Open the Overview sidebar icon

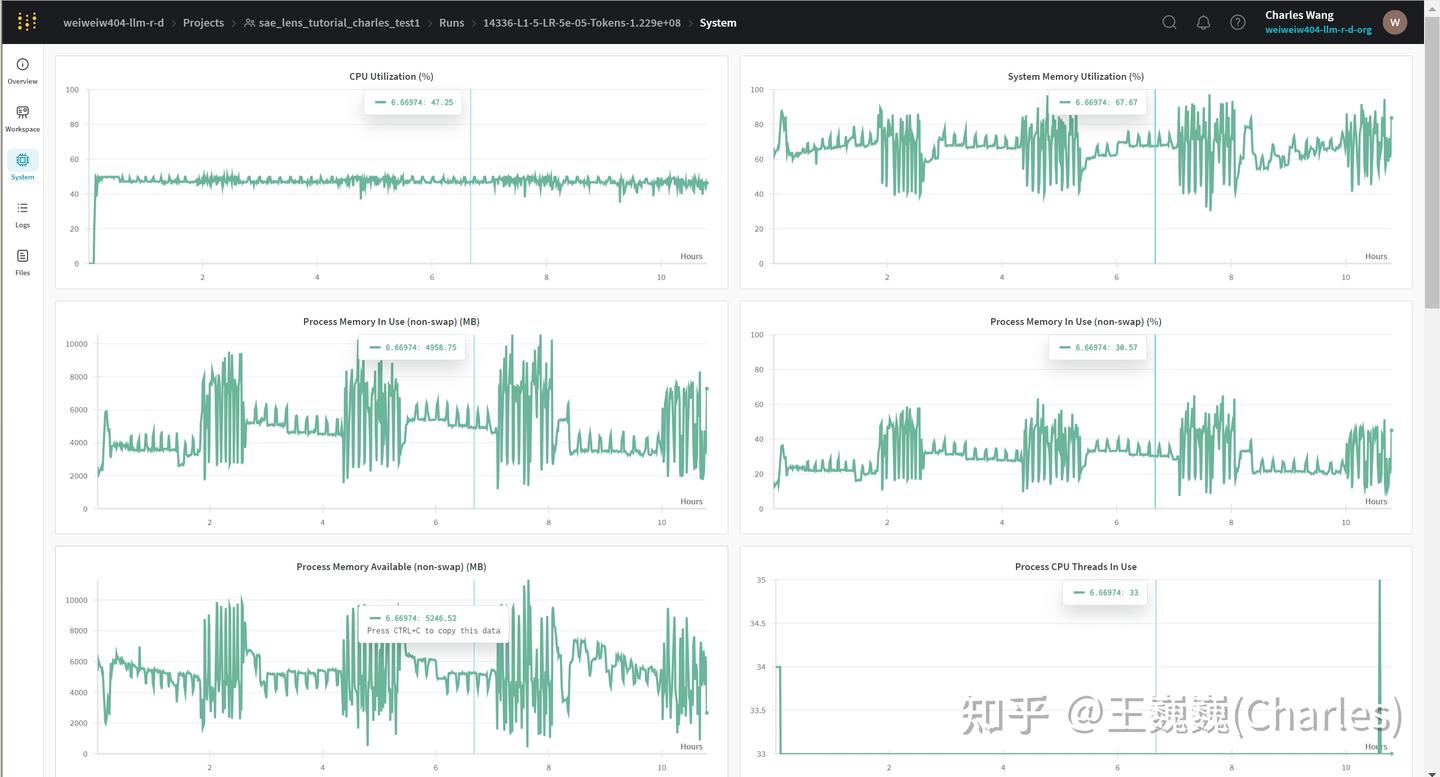pyautogui.click(x=22, y=70)
